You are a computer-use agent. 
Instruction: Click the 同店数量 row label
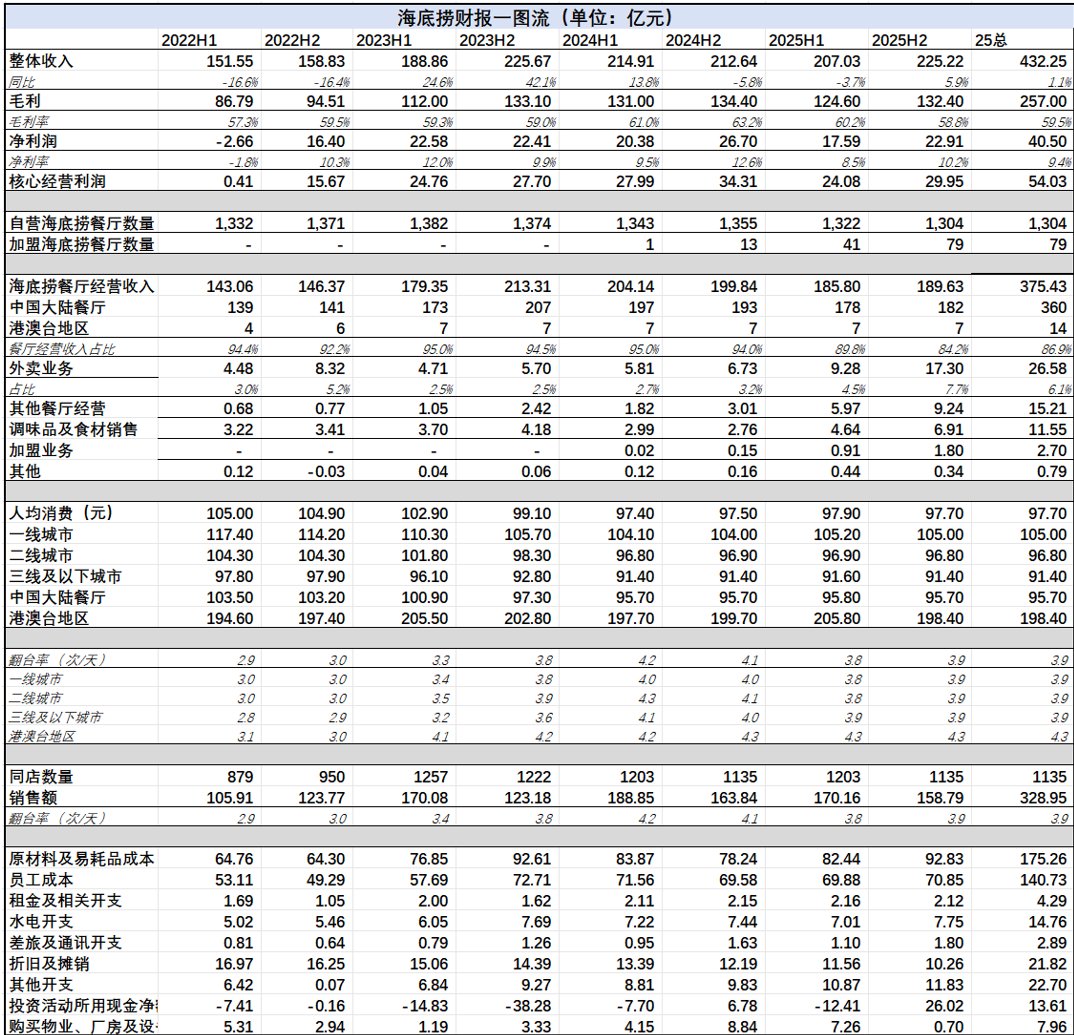pyautogui.click(x=41, y=777)
